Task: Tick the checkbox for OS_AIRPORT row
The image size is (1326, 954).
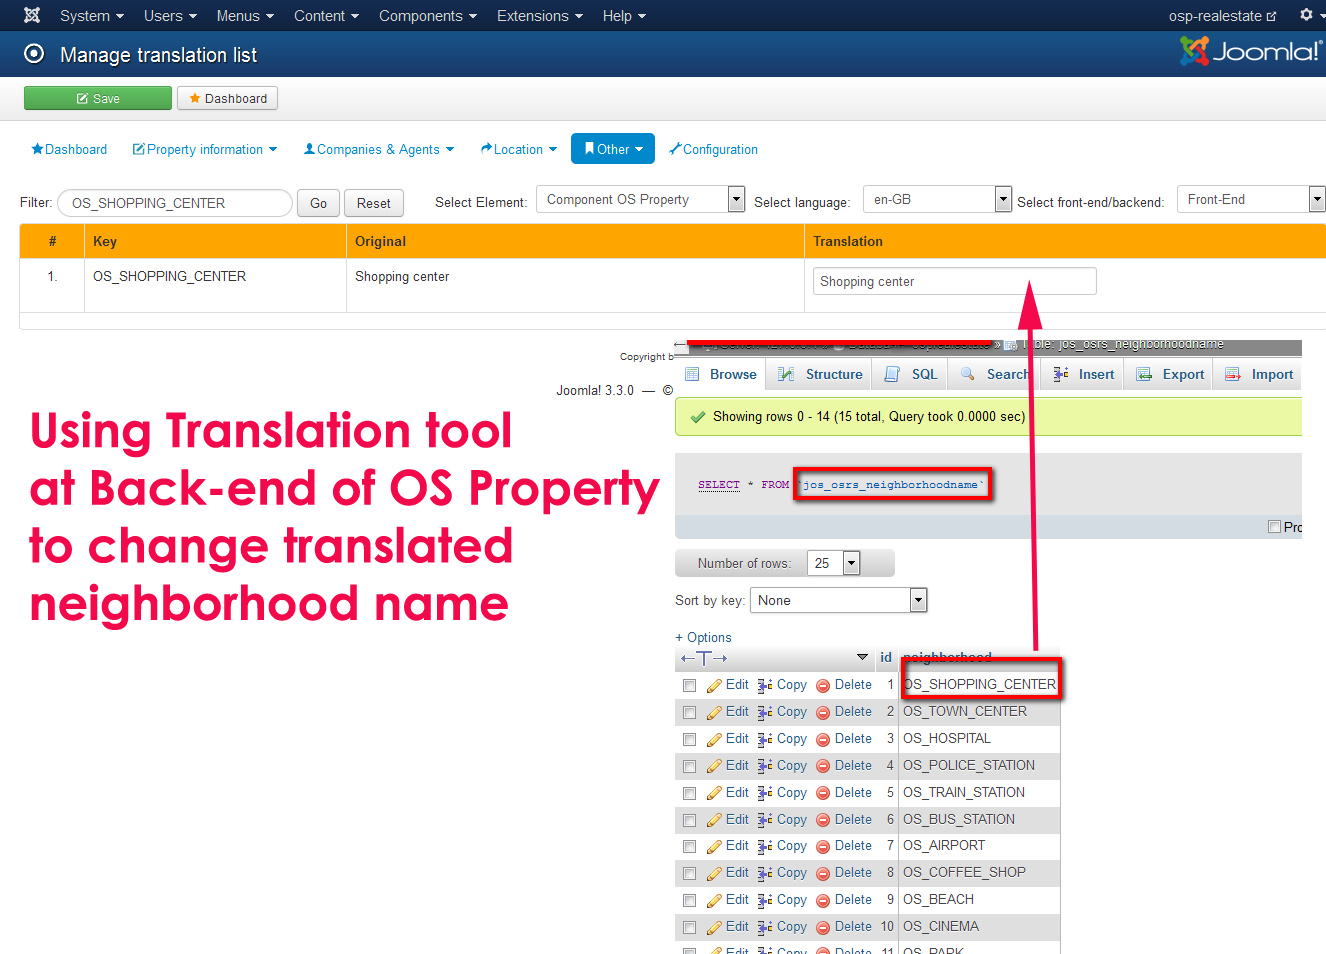Action: tap(689, 846)
